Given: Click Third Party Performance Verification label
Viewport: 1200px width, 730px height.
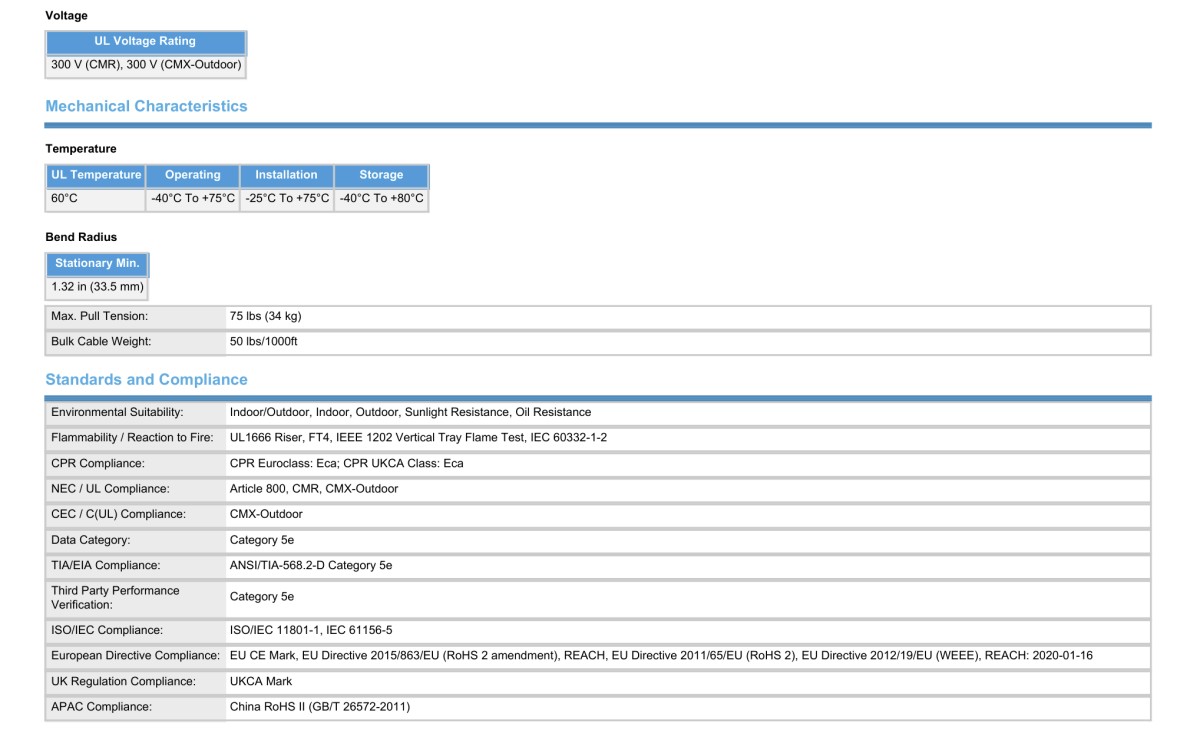Looking at the screenshot, I should (115, 598).
